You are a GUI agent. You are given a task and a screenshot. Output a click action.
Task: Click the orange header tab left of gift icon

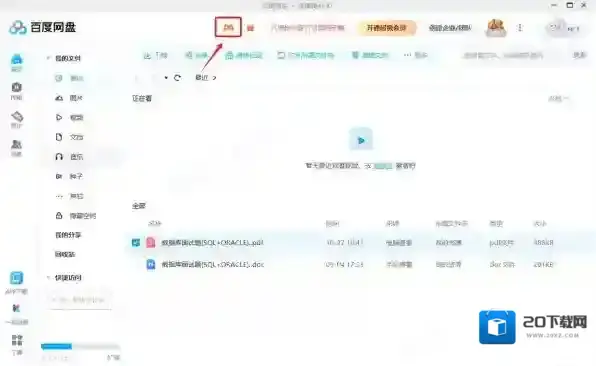coord(228,27)
